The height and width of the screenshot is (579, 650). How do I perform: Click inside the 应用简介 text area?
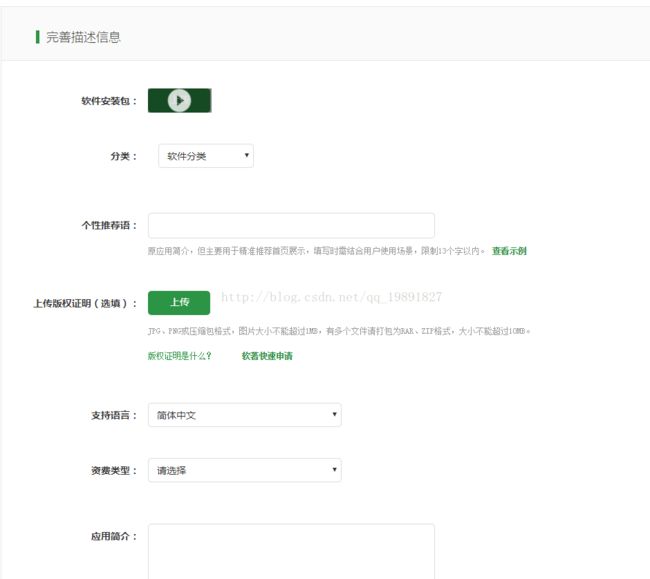pyautogui.click(x=291, y=551)
